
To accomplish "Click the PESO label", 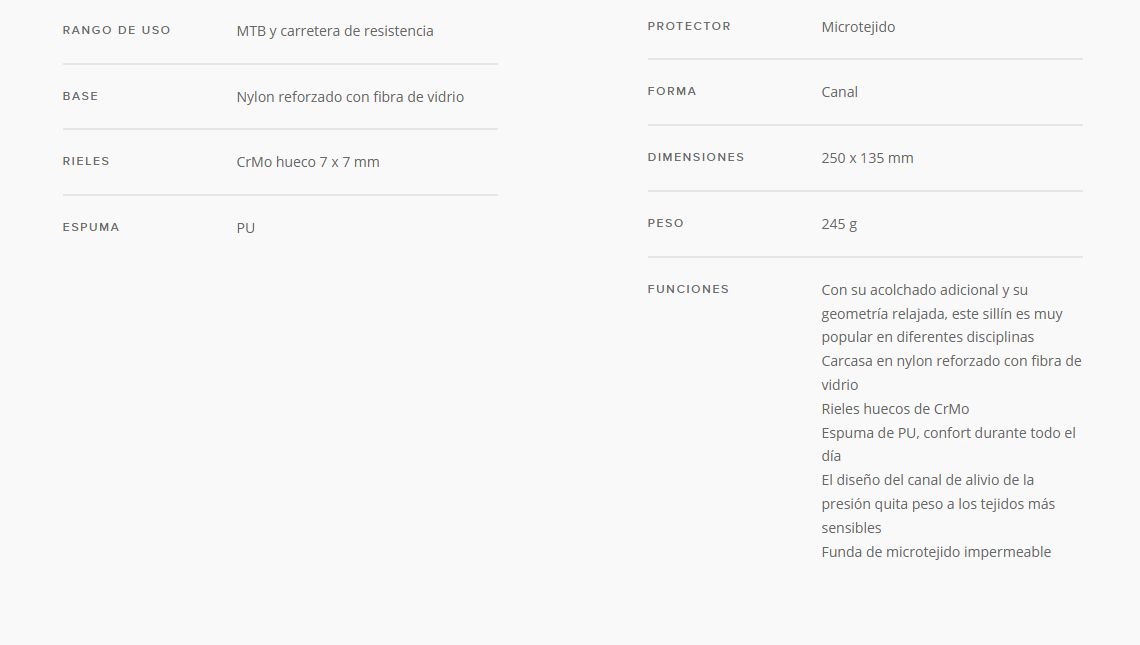I will coord(666,223).
